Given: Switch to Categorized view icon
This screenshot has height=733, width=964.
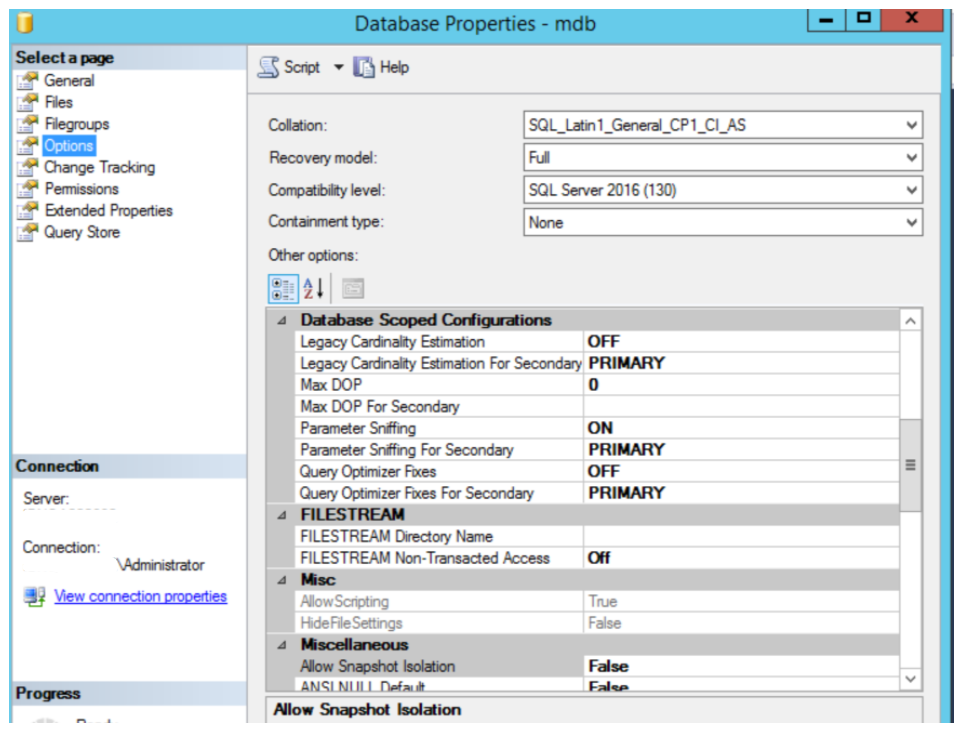Looking at the screenshot, I should coord(283,289).
